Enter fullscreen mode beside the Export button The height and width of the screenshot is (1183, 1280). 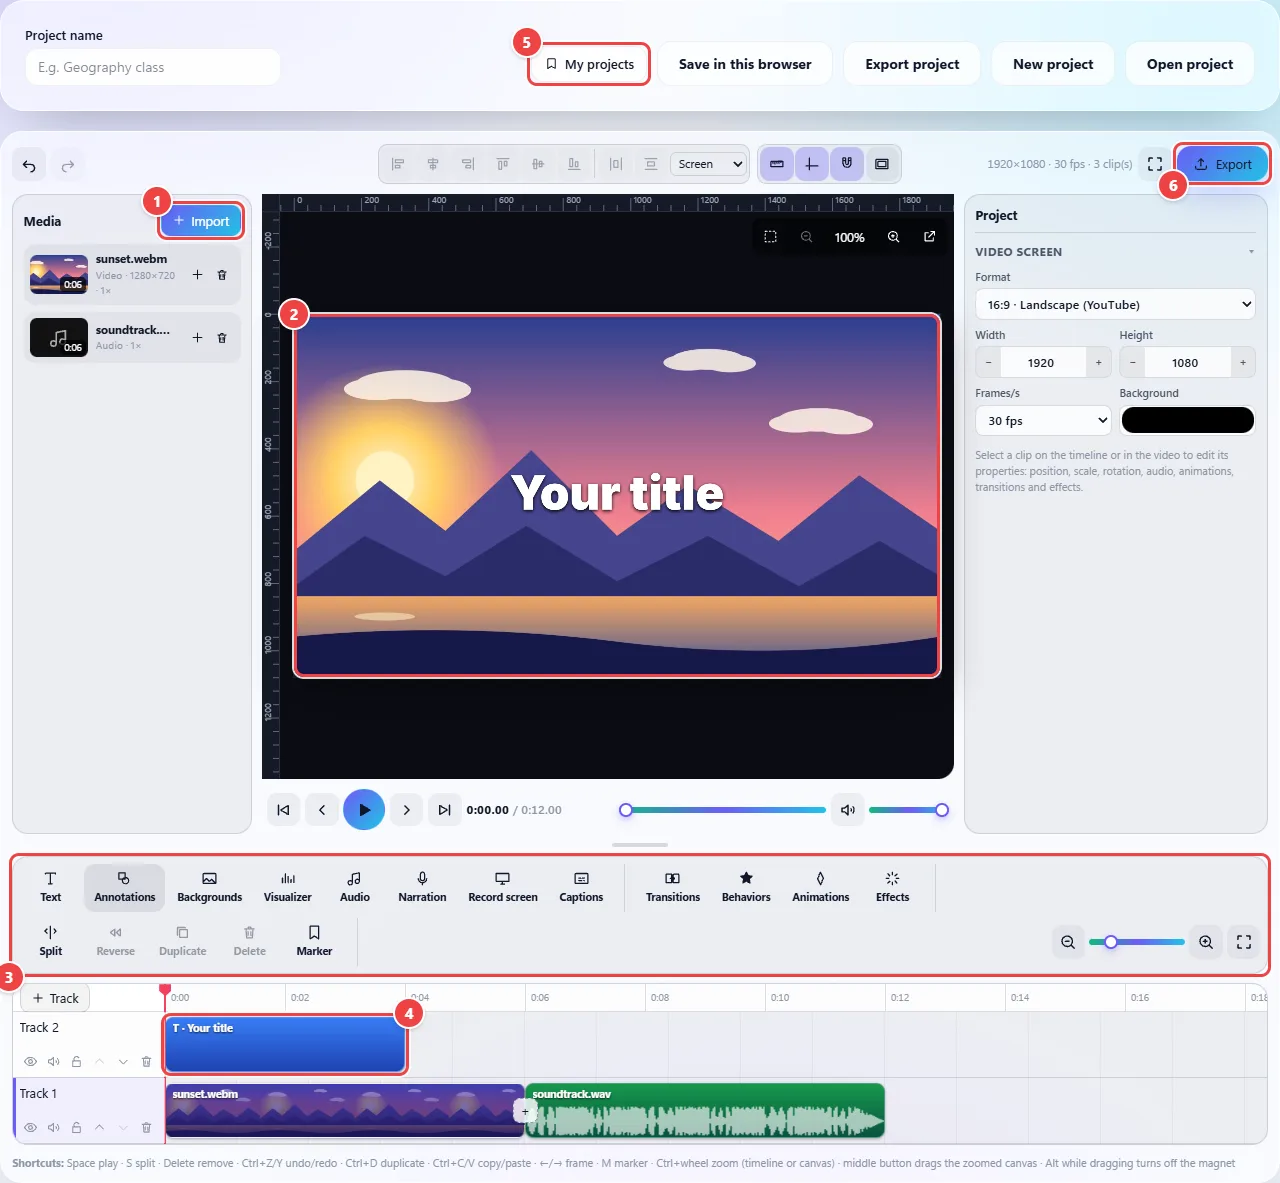coord(1155,164)
